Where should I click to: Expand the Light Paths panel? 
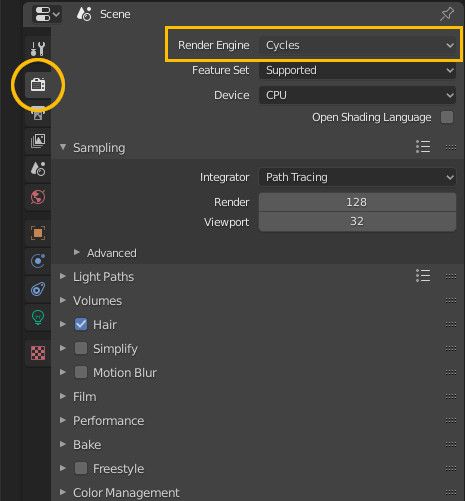pos(103,277)
